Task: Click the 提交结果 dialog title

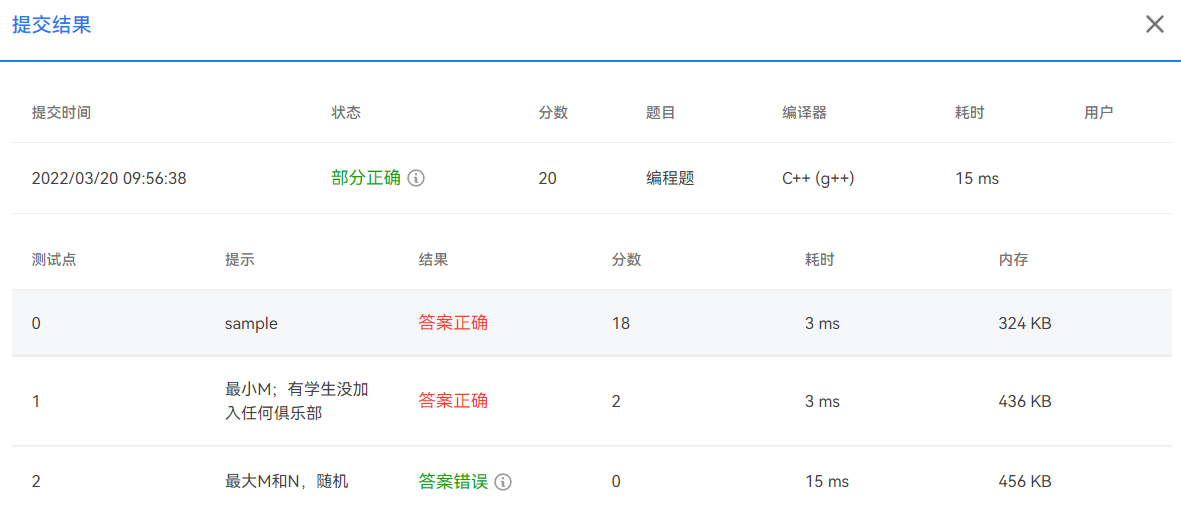Action: tap(51, 25)
